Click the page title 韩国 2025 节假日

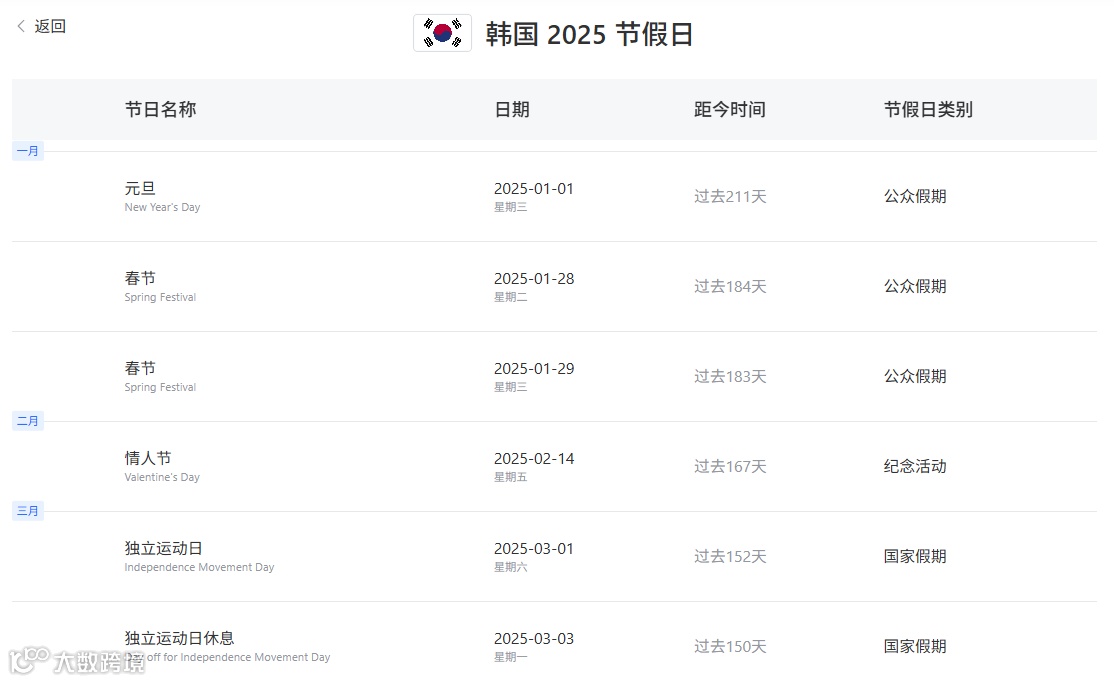pos(589,34)
